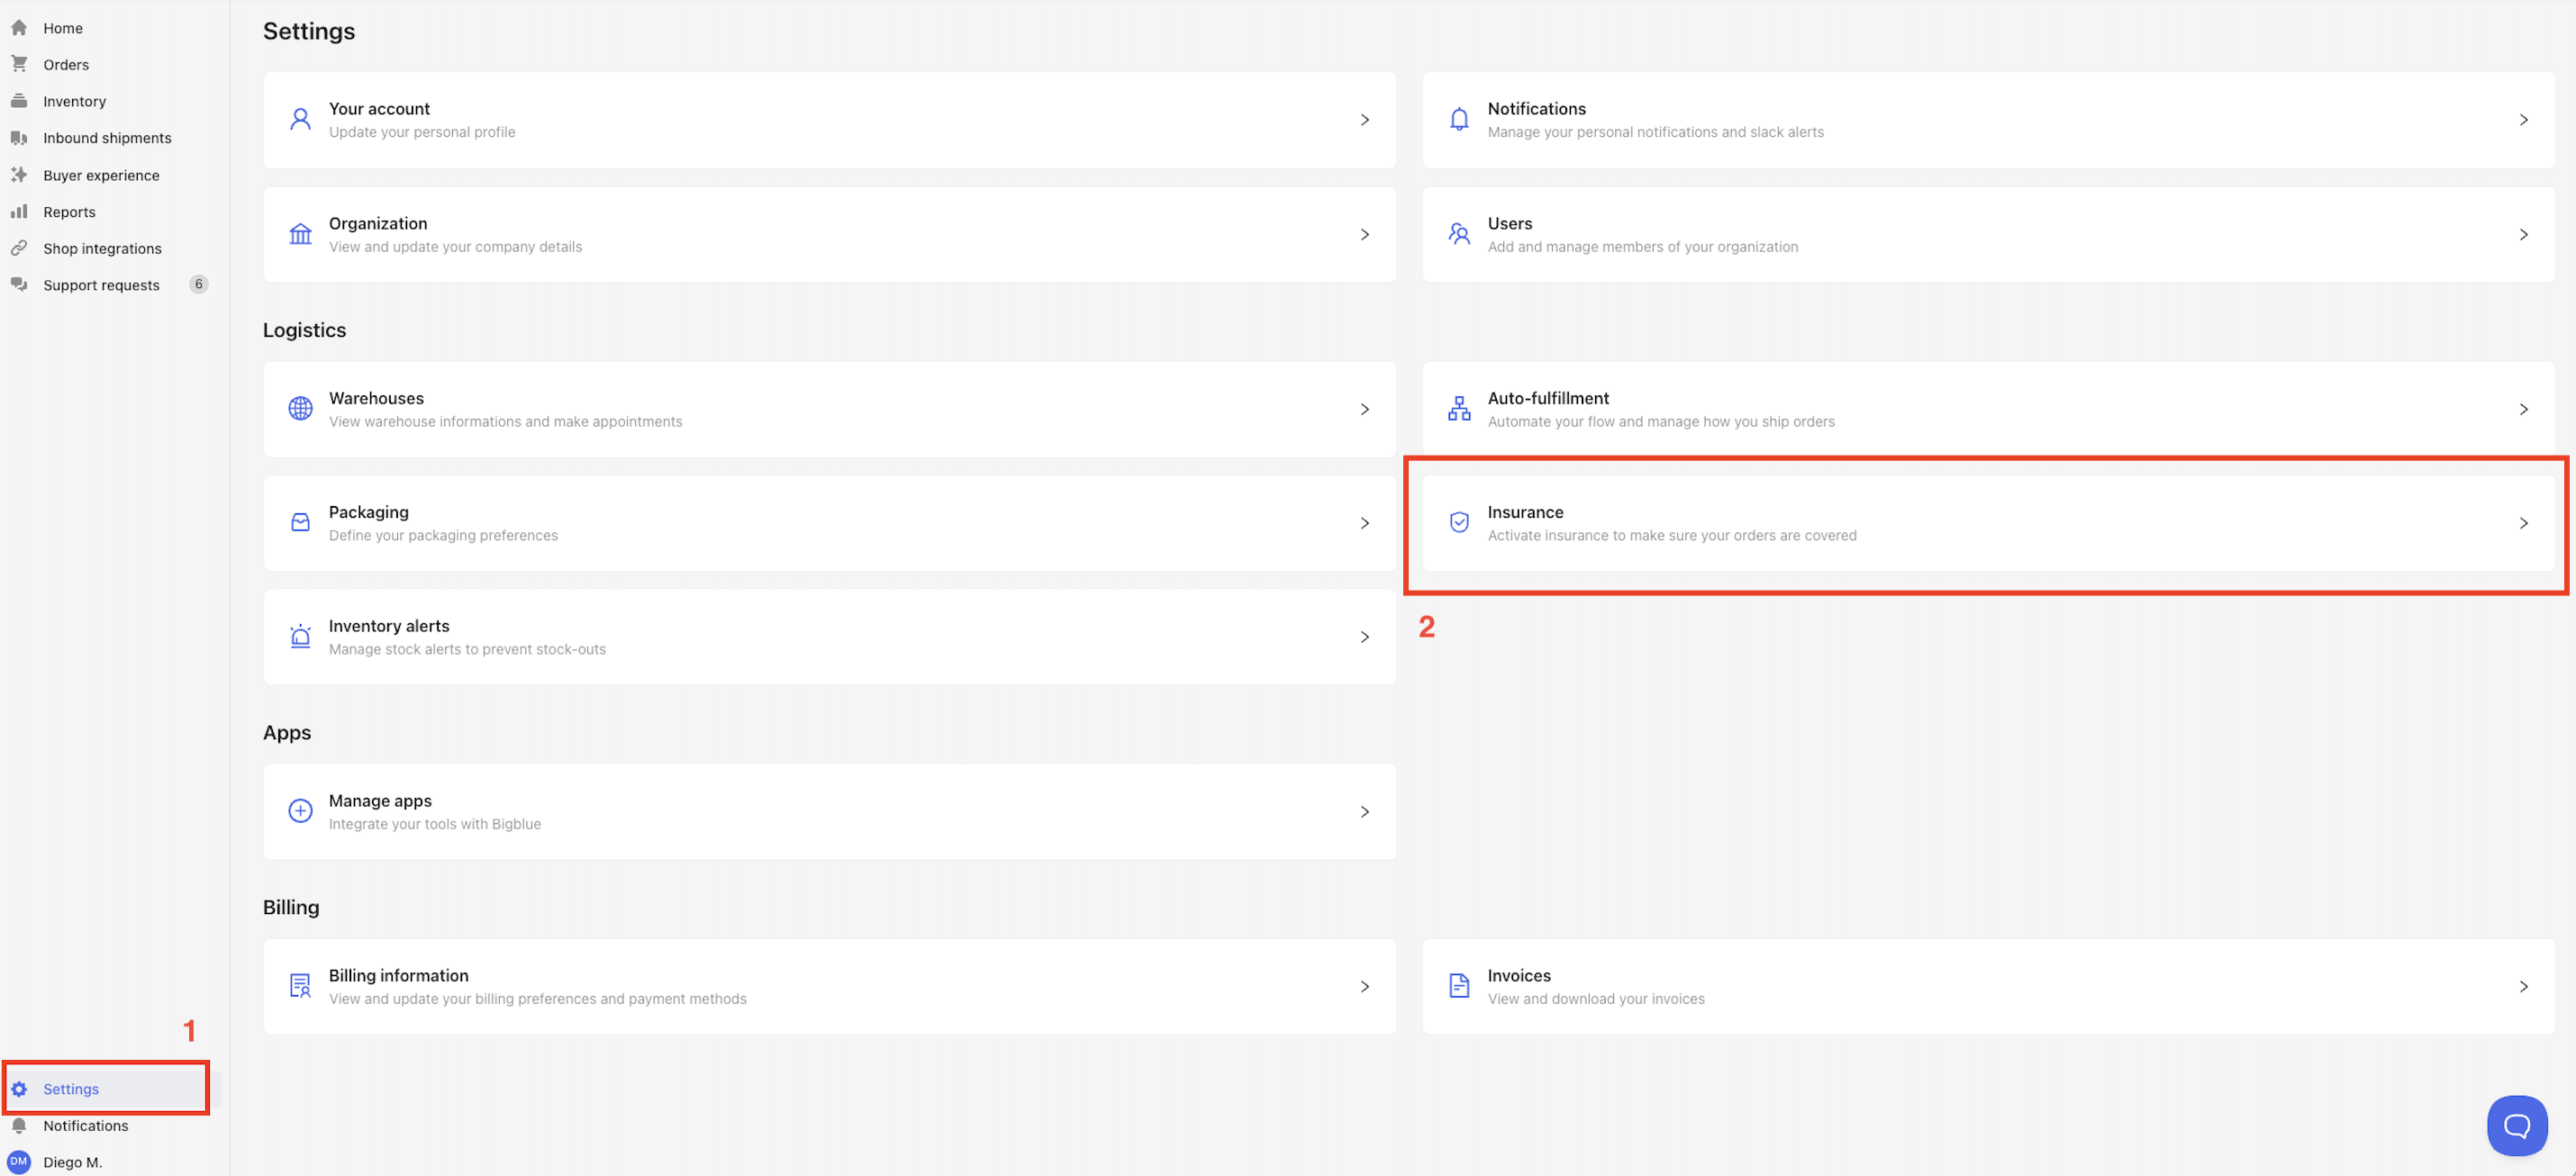Viewport: 2576px width, 1176px height.
Task: Click the Packaging box icon
Action: (300, 523)
